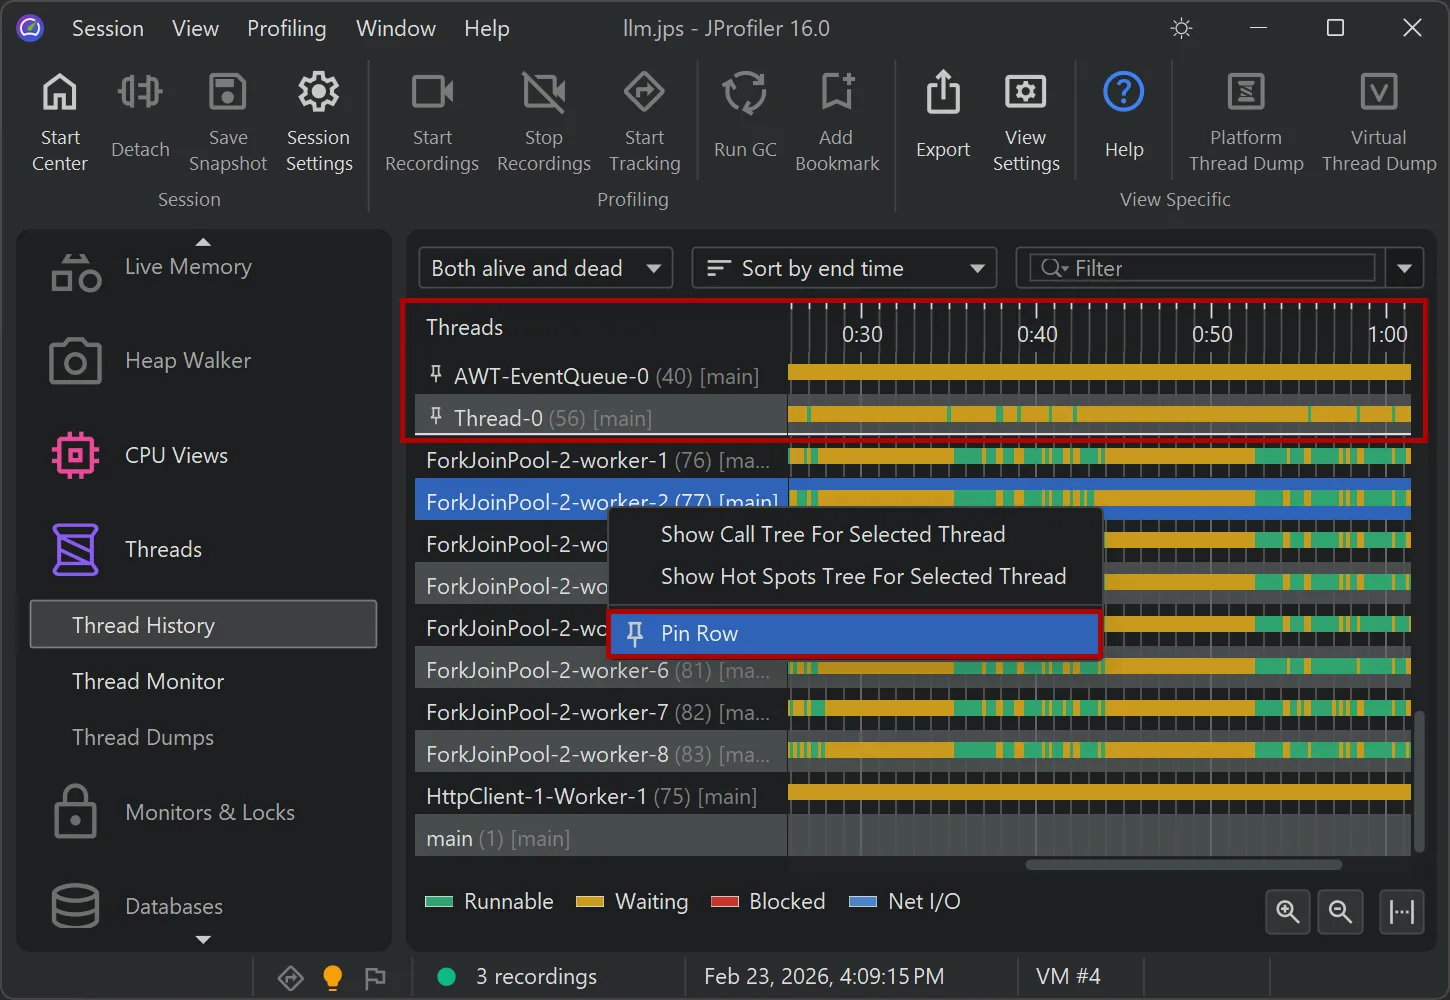Switch to light theme with sun icon

tap(1181, 28)
